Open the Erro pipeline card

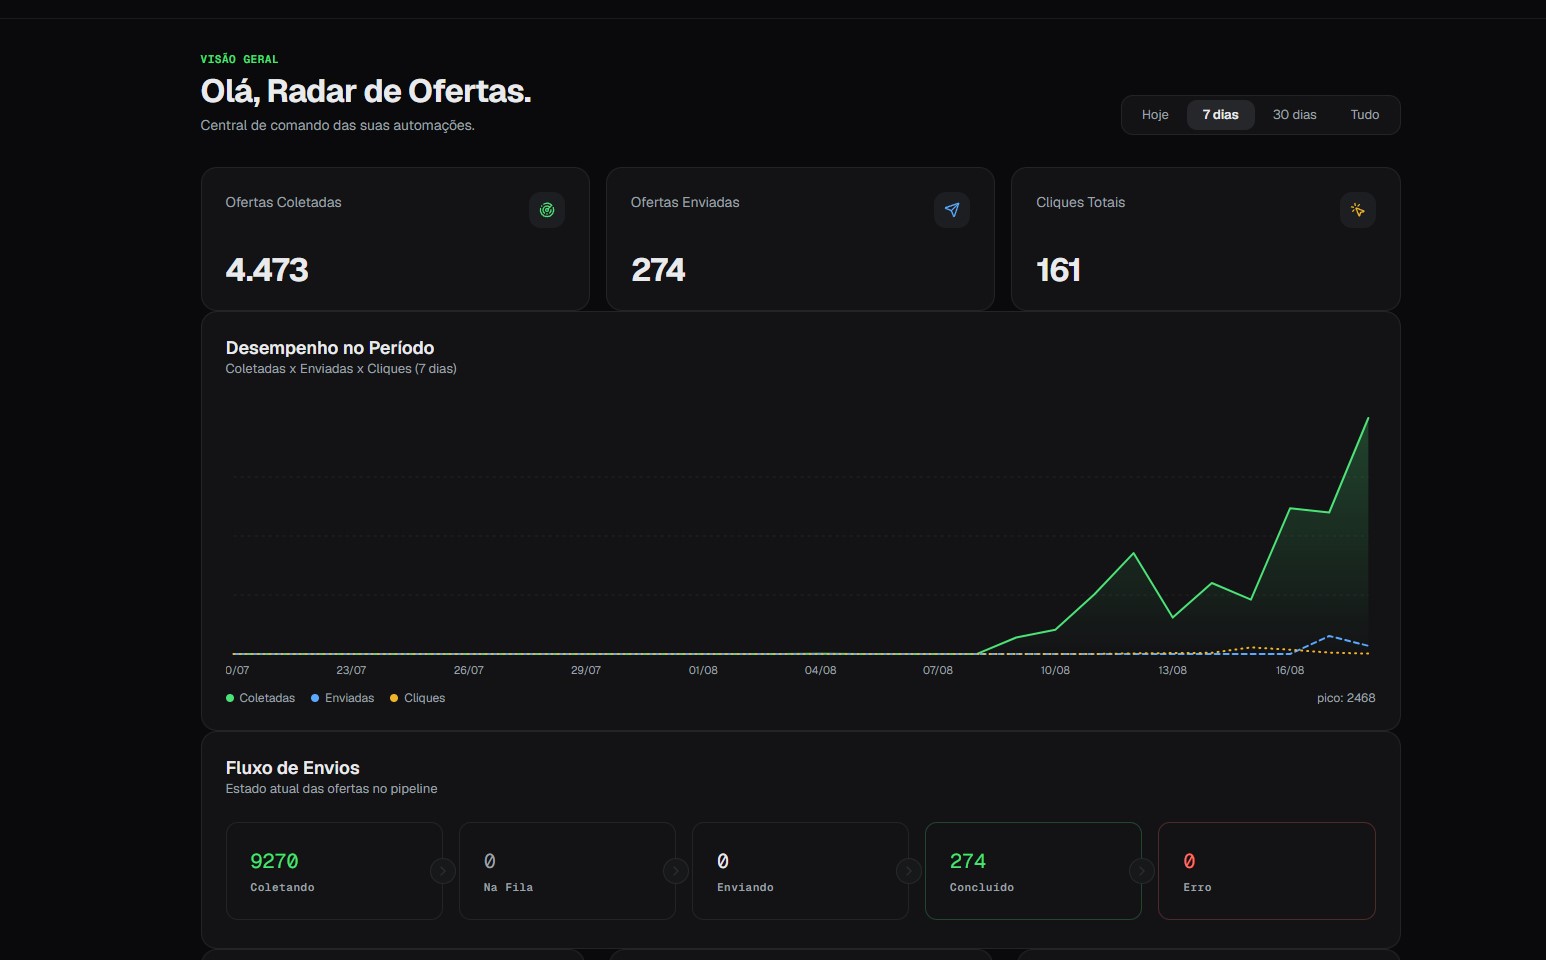tap(1267, 871)
